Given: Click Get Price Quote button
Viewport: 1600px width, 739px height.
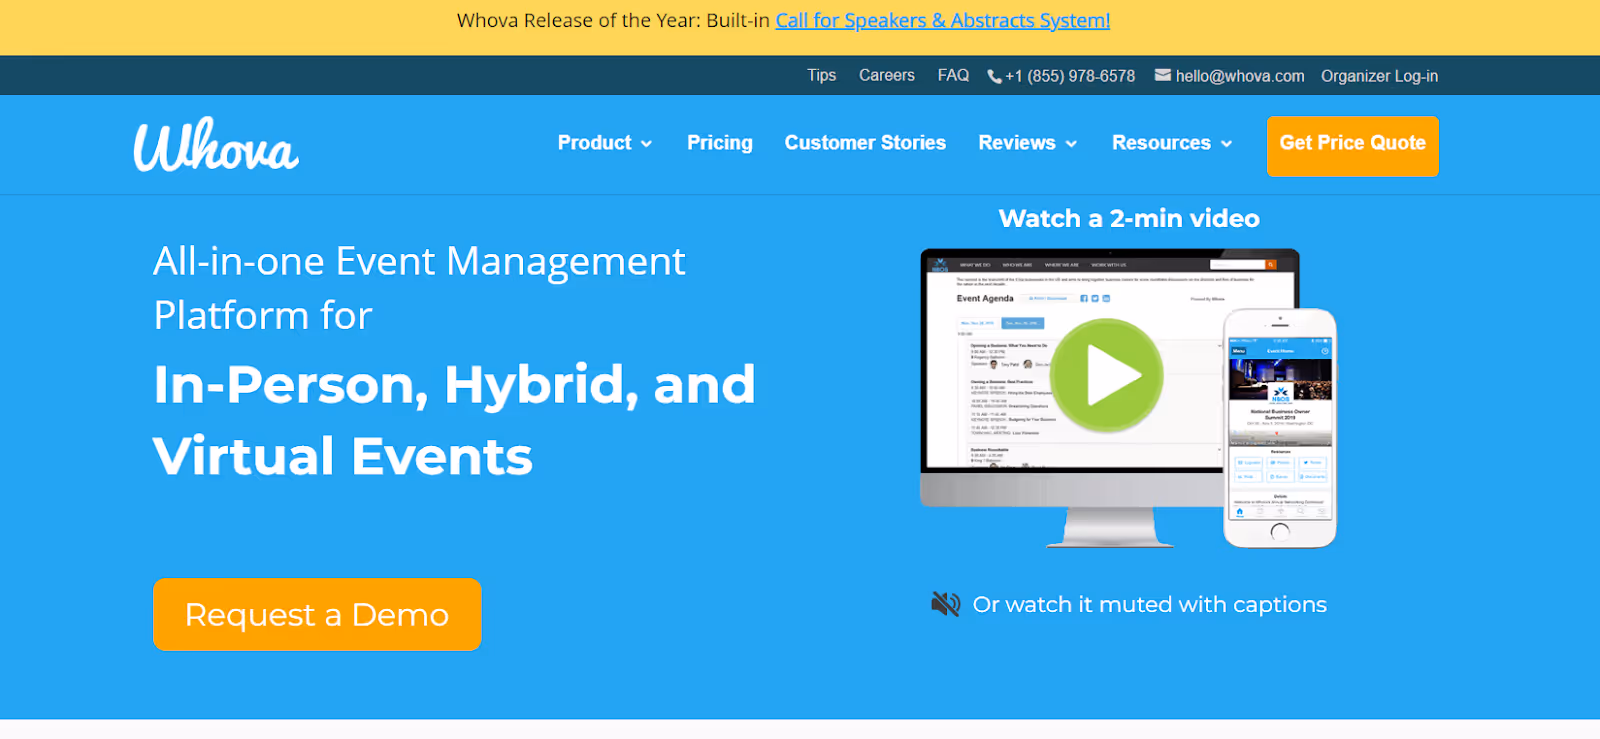Looking at the screenshot, I should (x=1353, y=146).
